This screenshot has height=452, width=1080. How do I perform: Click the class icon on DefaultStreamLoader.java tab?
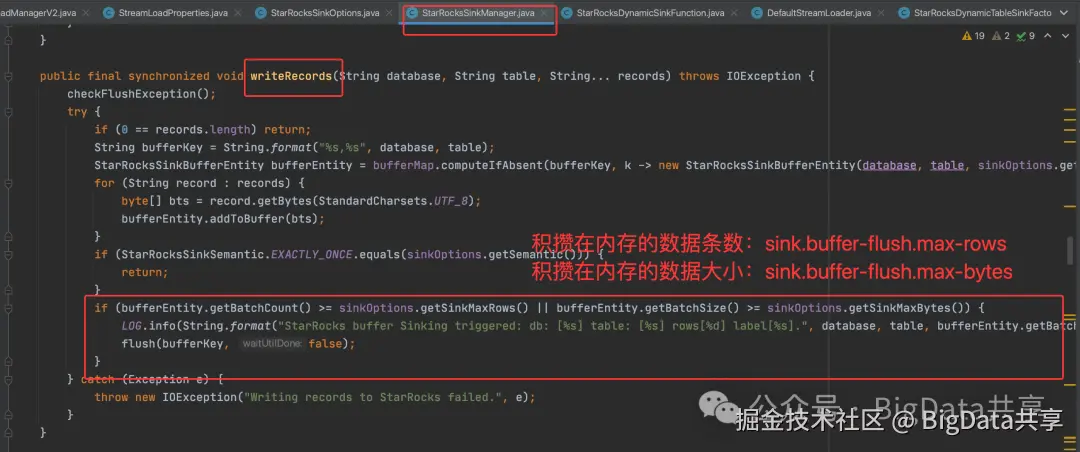click(757, 12)
